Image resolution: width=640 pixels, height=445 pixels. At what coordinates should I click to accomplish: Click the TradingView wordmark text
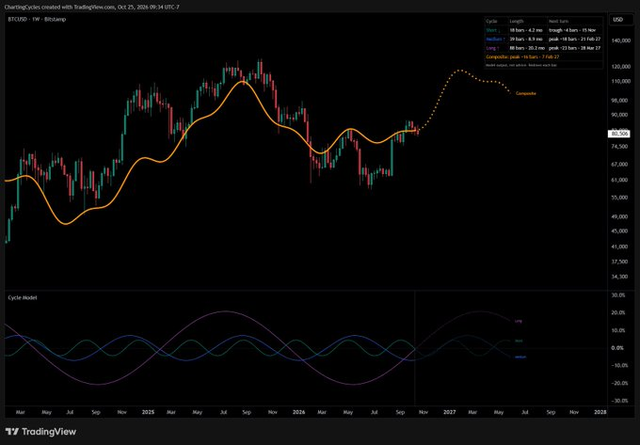point(49,432)
